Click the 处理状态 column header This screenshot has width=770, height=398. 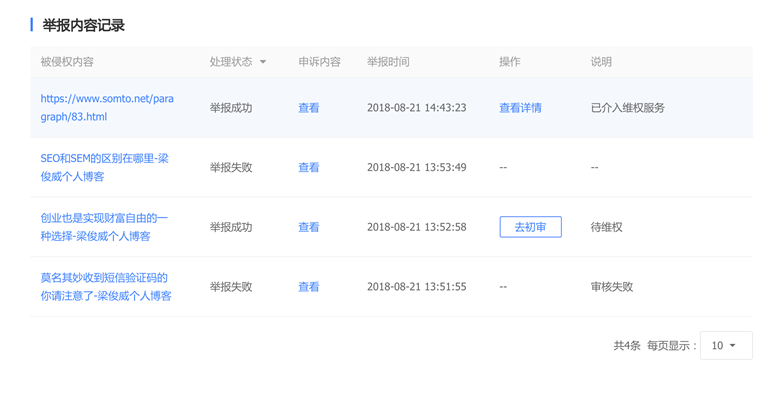(231, 62)
